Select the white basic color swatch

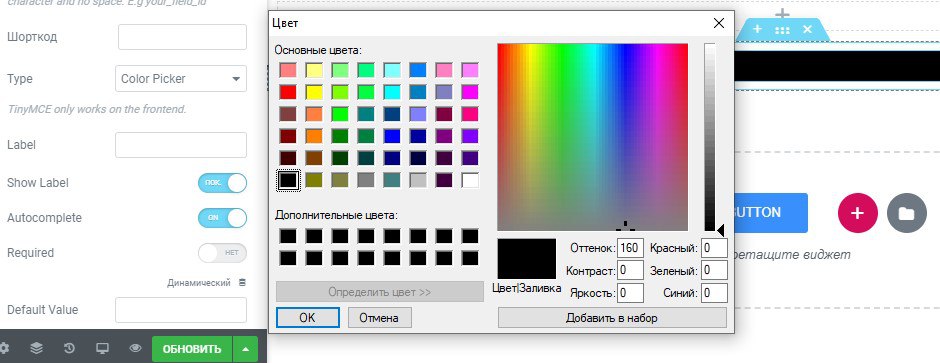471,180
